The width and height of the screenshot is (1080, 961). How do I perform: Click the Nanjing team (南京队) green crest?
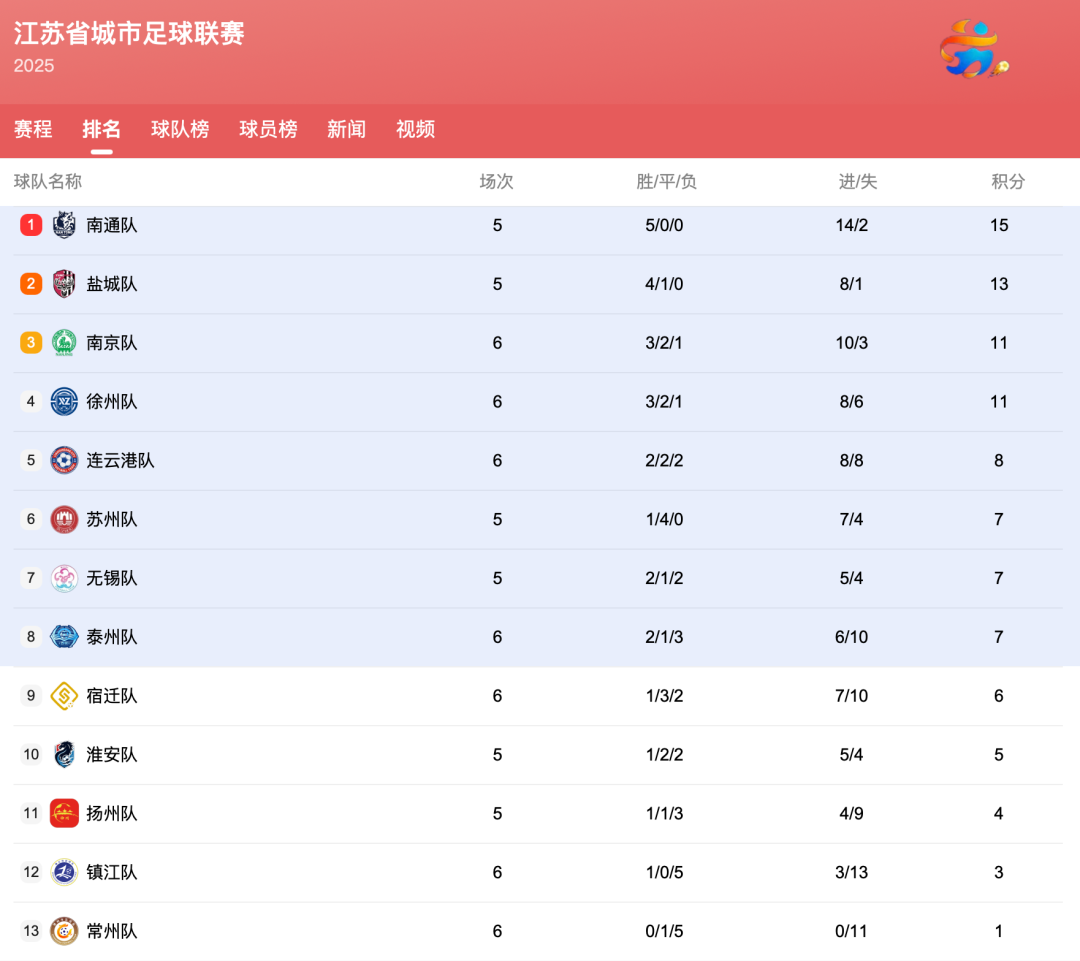point(64,343)
